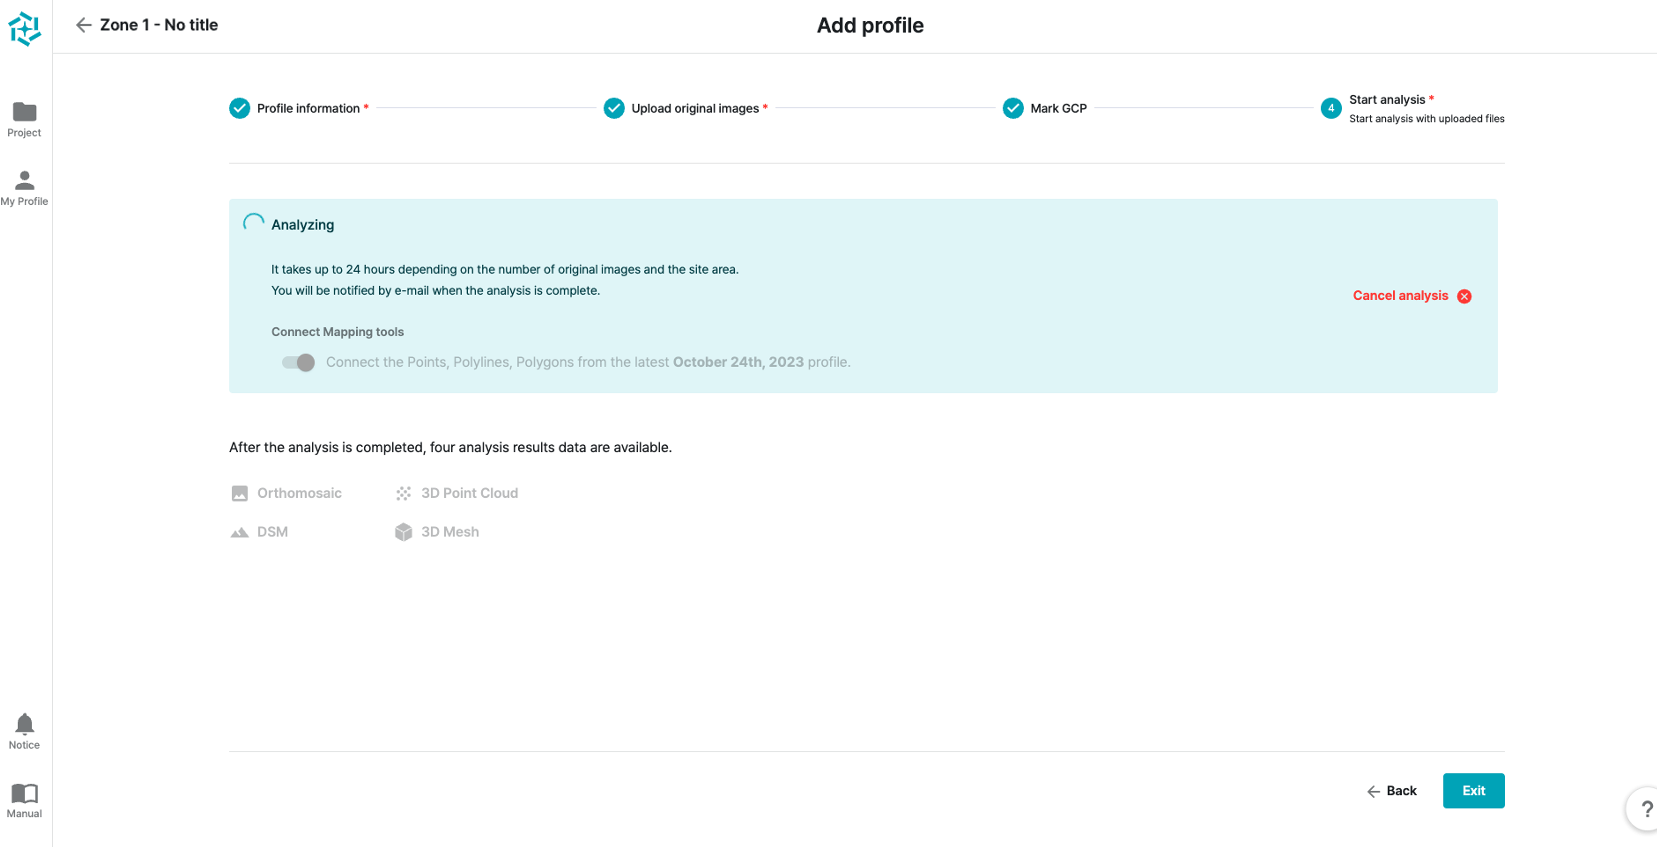Click the Cancel analysis link
This screenshot has width=1659, height=847.
click(1400, 296)
